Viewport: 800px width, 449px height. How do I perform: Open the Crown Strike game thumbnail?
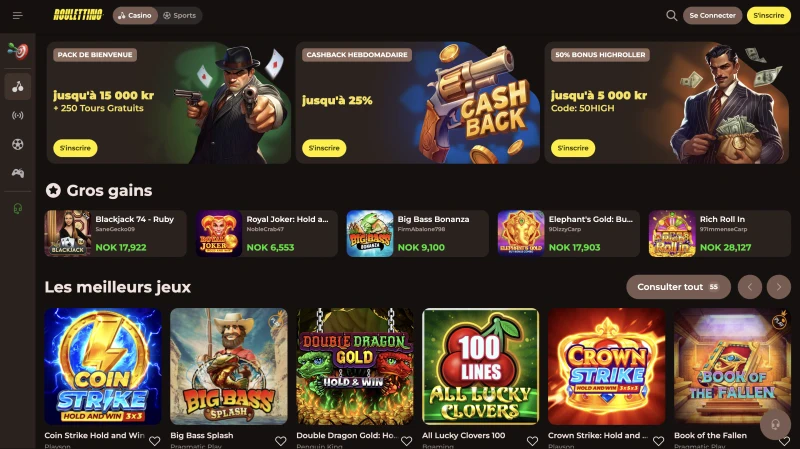pos(607,366)
